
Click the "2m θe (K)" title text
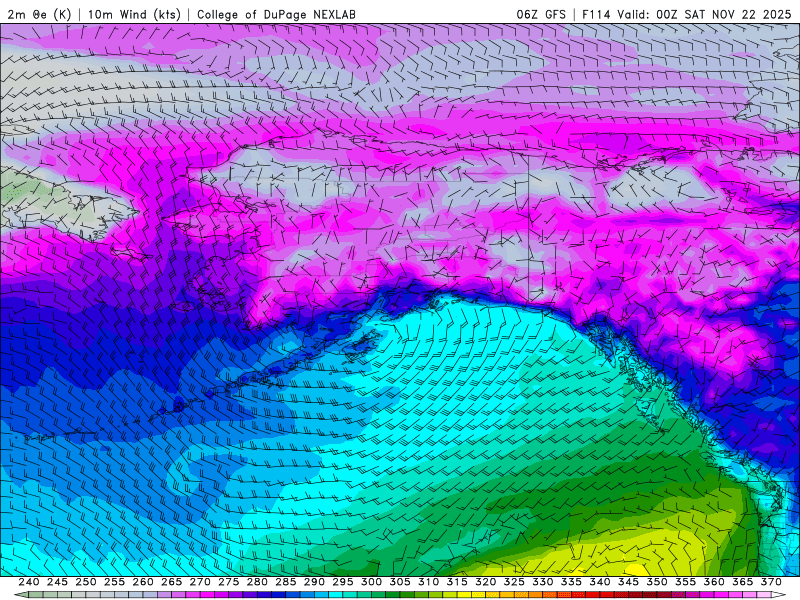tap(39, 14)
